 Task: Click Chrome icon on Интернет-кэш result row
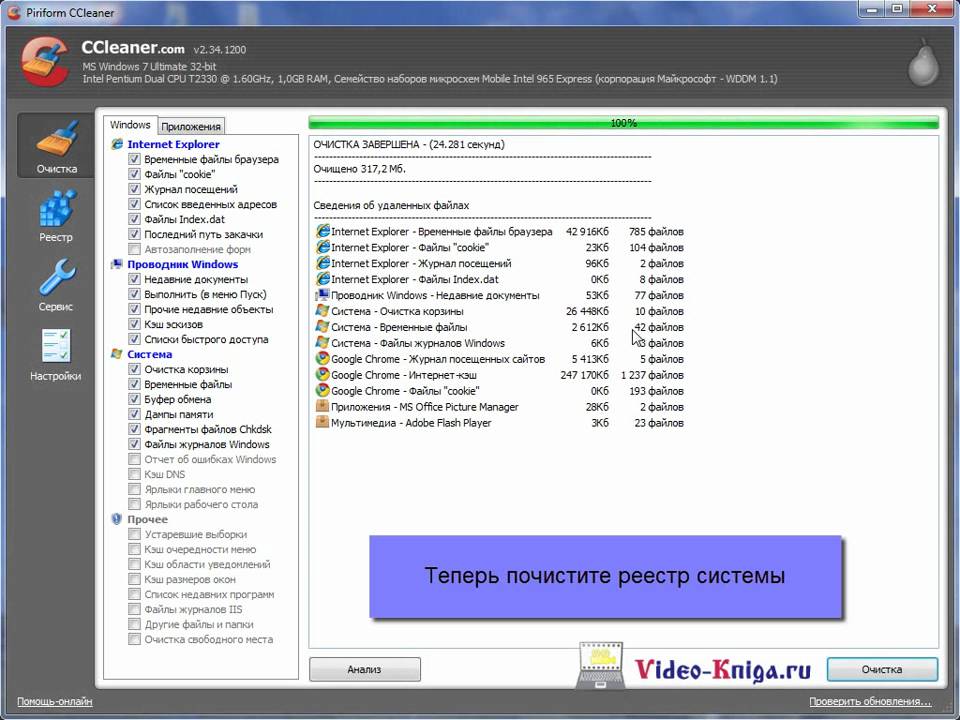tap(322, 375)
